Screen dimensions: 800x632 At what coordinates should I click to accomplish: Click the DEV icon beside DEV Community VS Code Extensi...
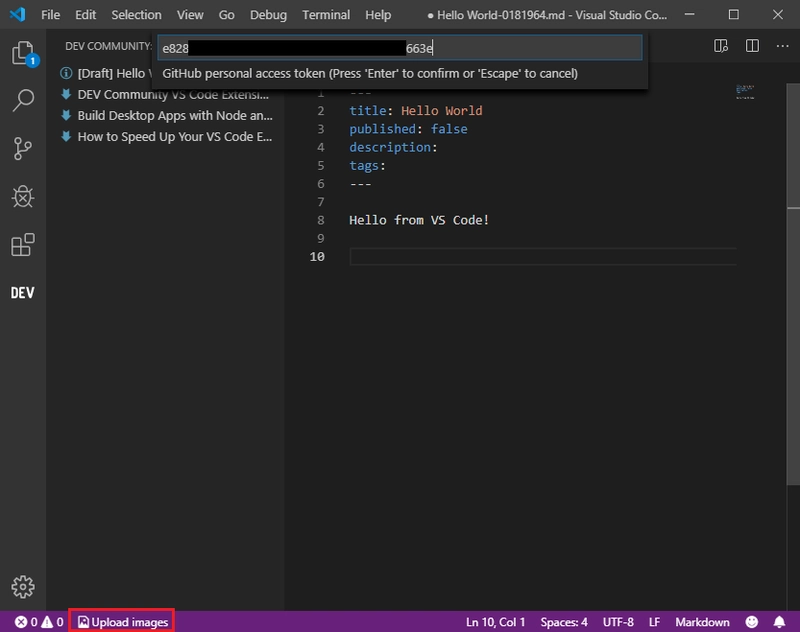66,94
